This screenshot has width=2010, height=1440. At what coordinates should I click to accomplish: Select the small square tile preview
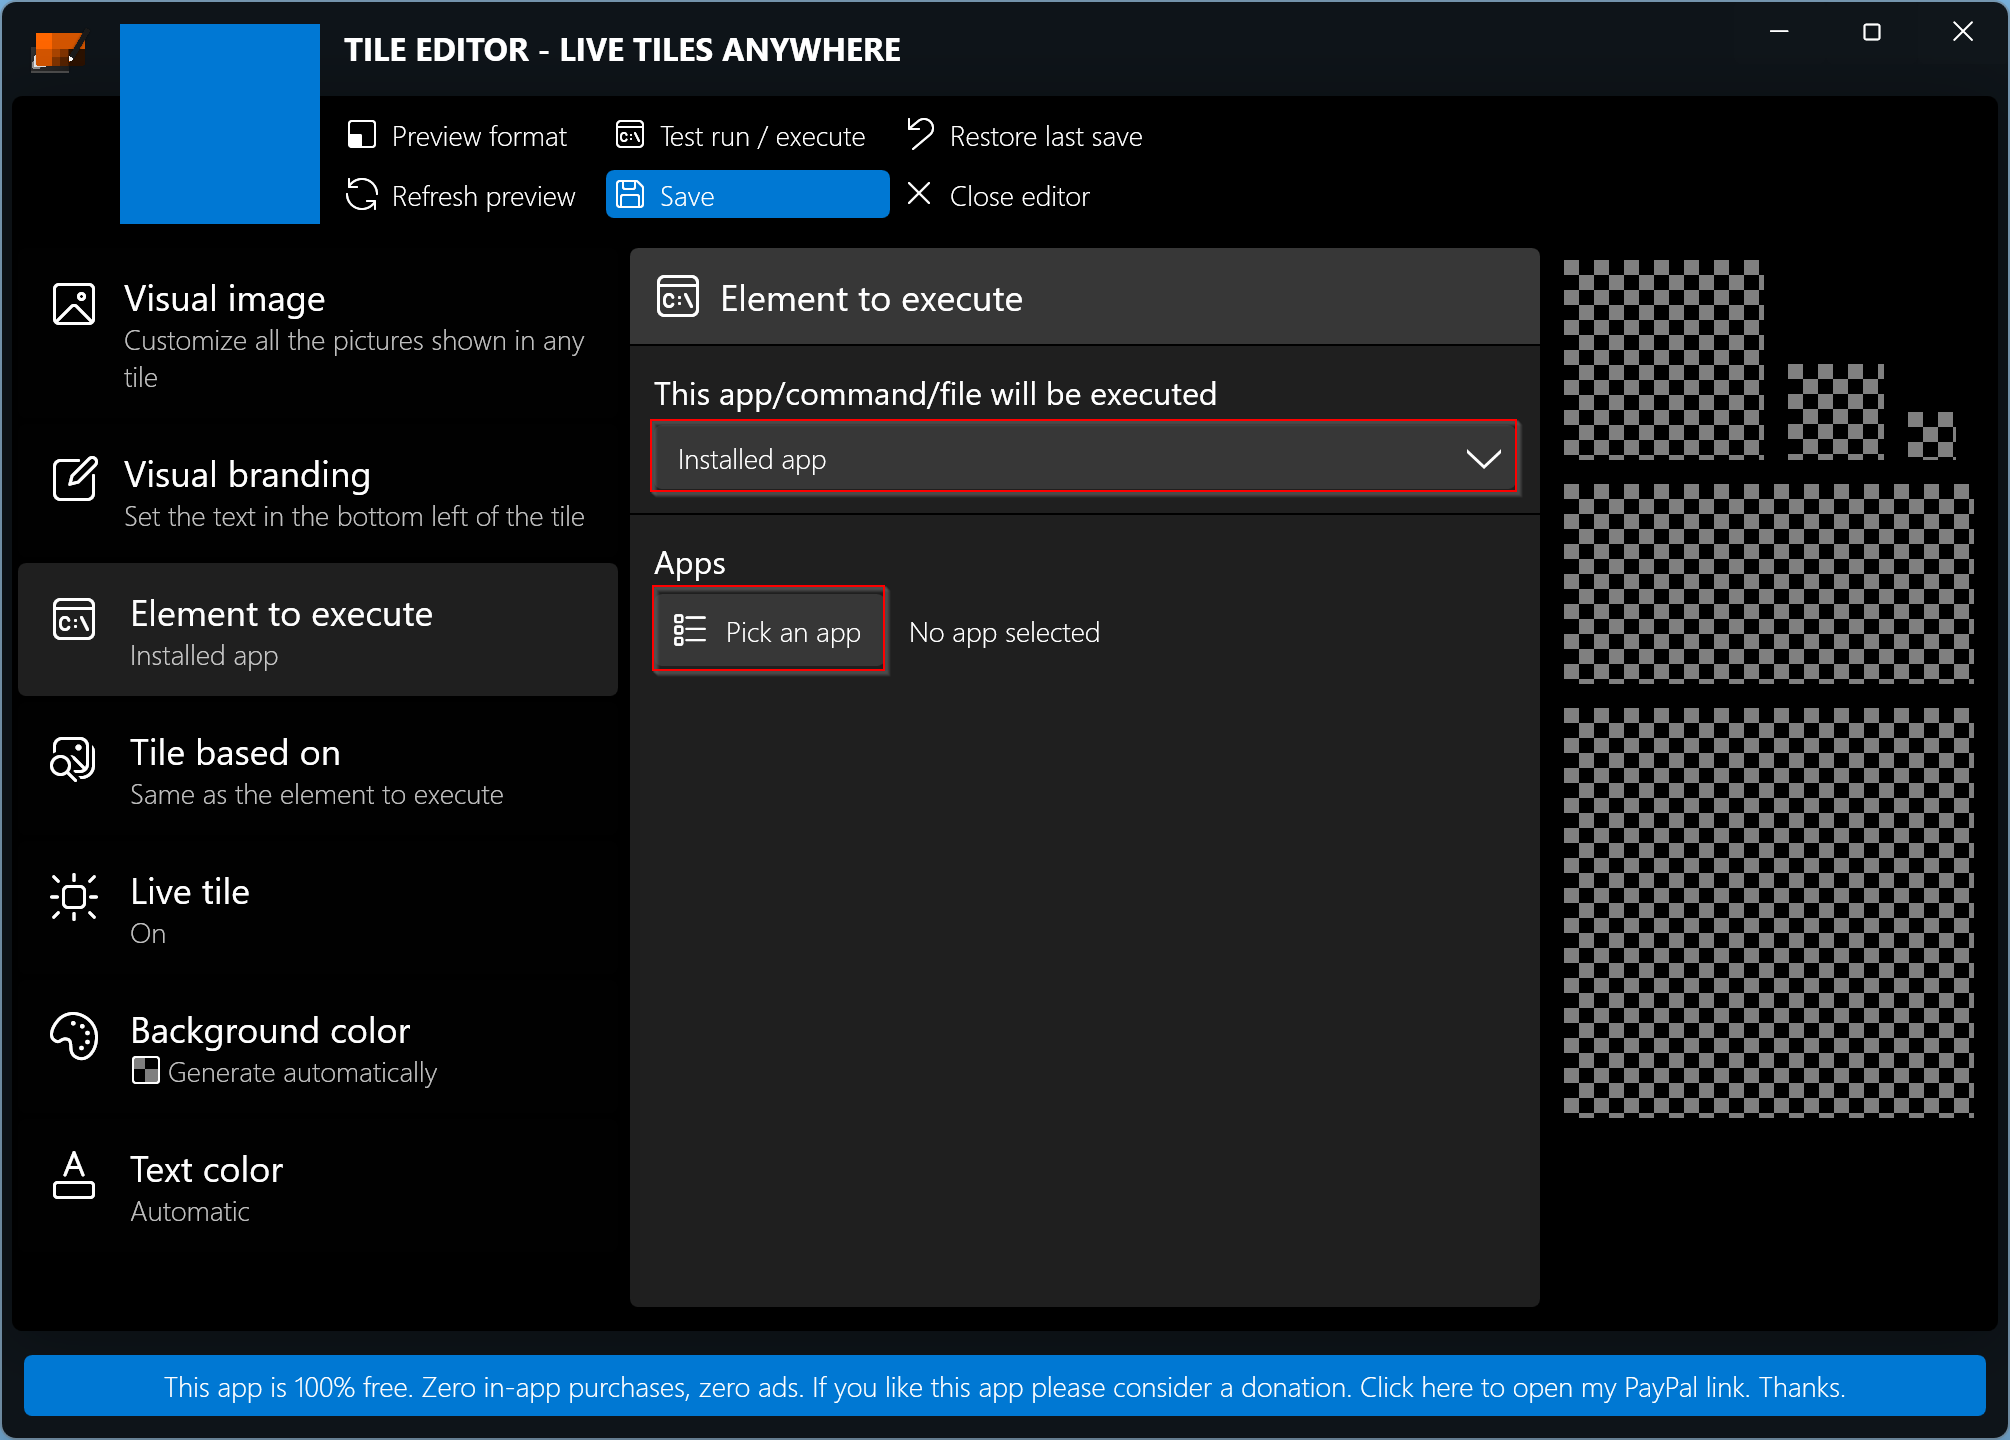tap(1836, 412)
